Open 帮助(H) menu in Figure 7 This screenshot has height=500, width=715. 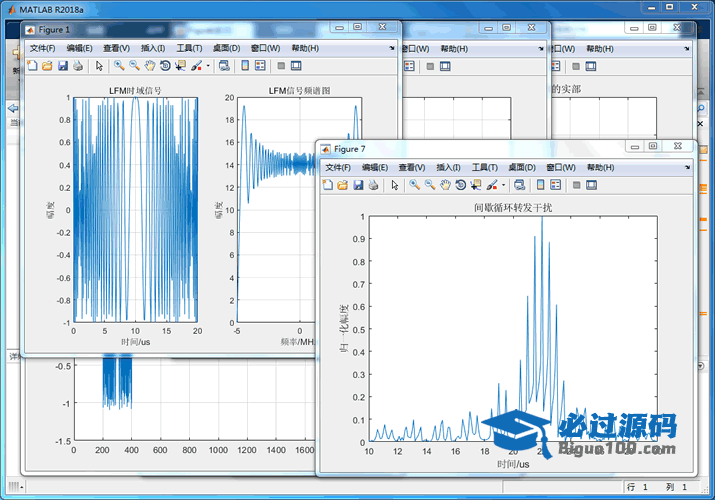coord(601,168)
